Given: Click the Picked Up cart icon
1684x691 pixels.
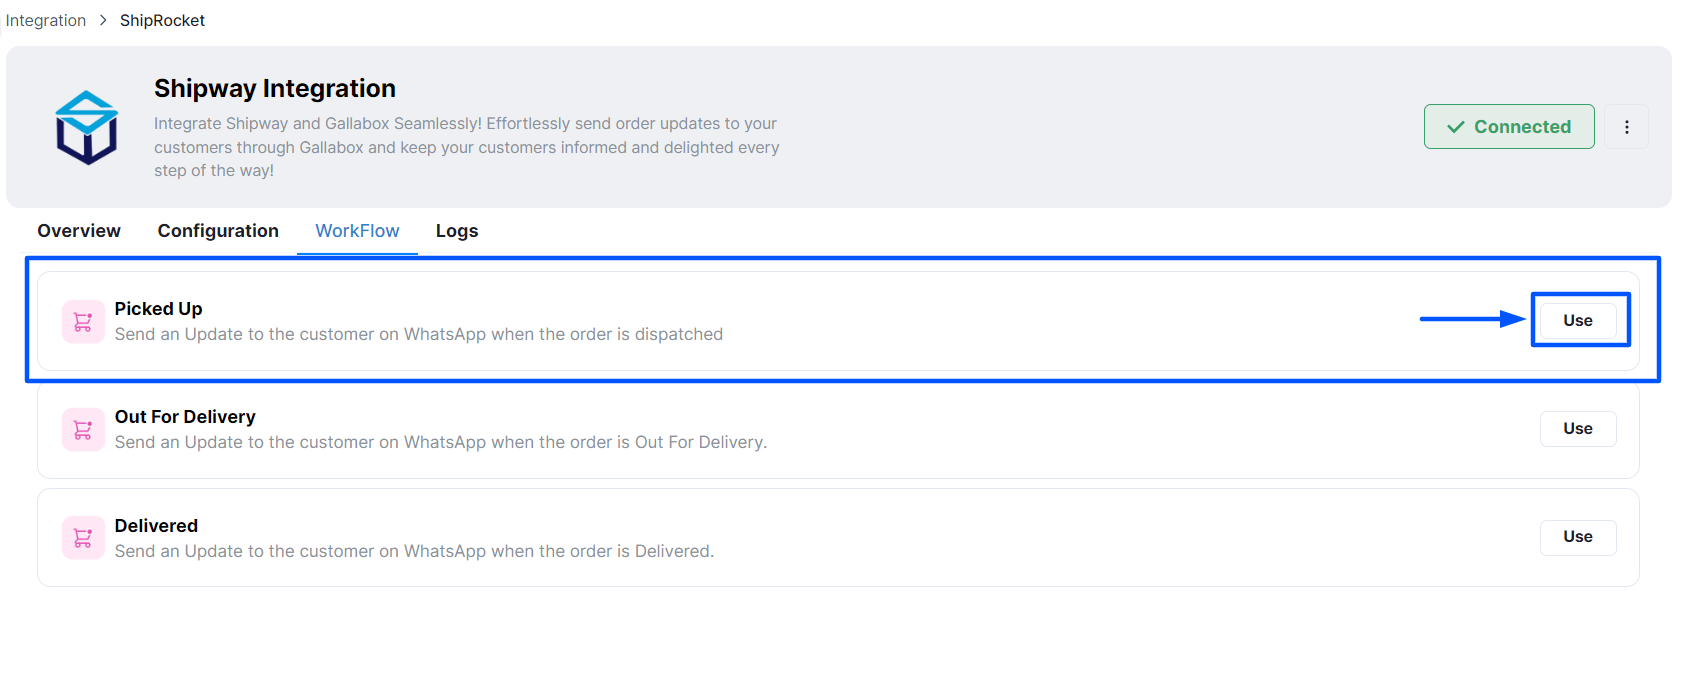Looking at the screenshot, I should pyautogui.click(x=83, y=322).
